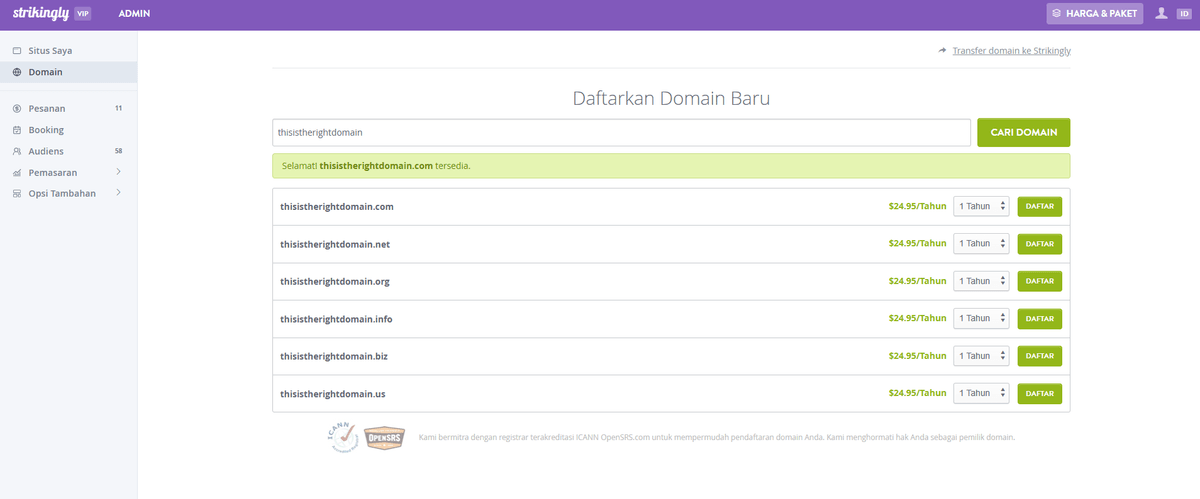Click DAFTAR for thisistherightdomain.org
The width and height of the screenshot is (1200, 499).
coord(1040,281)
